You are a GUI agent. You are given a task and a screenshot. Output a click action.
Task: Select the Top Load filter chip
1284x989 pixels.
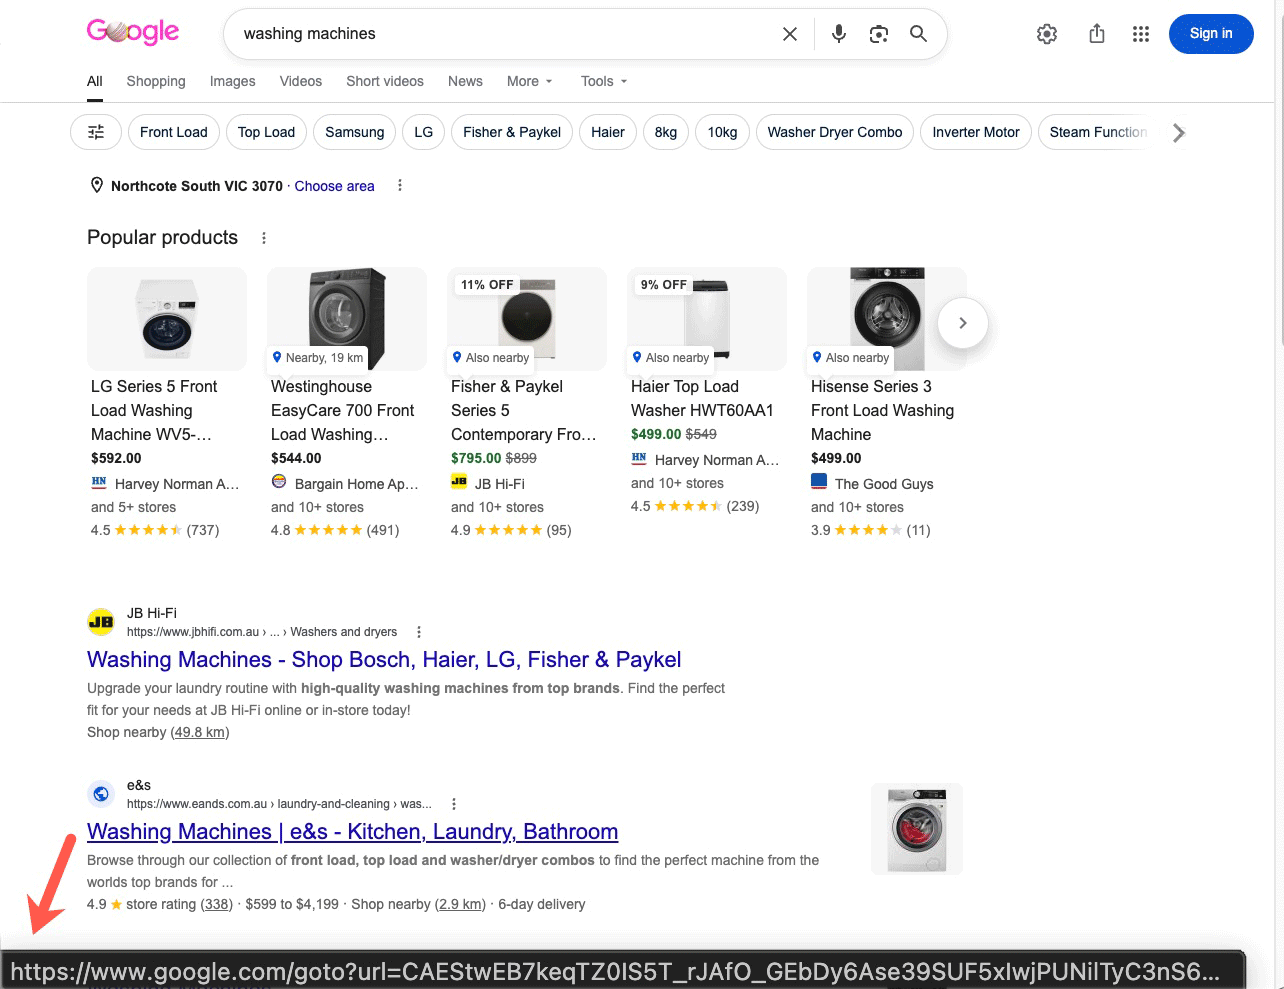point(267,132)
